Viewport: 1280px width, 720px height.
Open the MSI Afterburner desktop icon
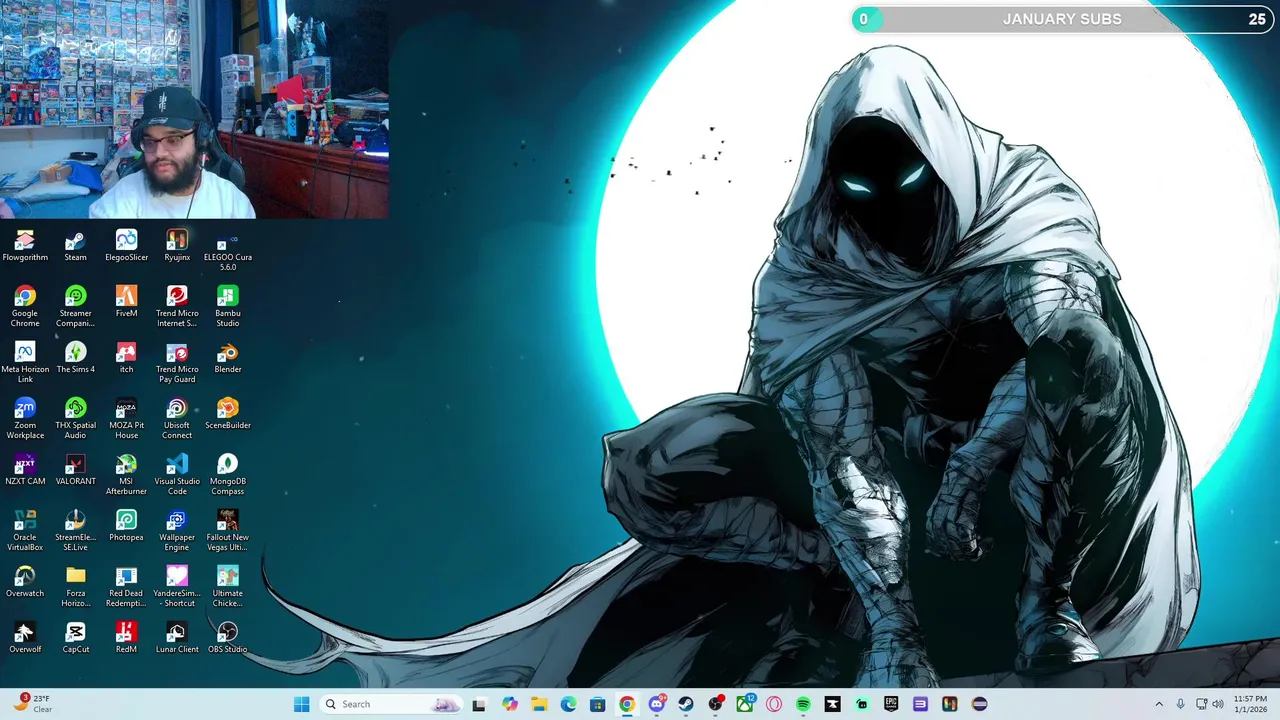[126, 475]
